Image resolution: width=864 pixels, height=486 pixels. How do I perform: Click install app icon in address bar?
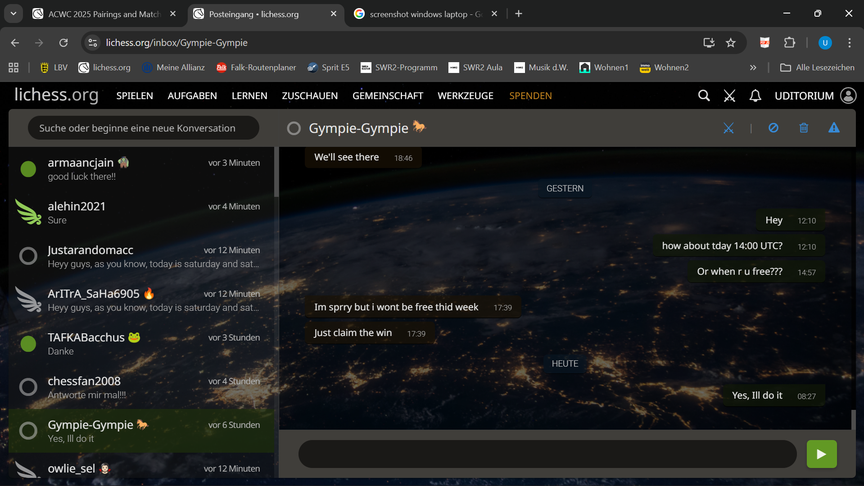[709, 42]
